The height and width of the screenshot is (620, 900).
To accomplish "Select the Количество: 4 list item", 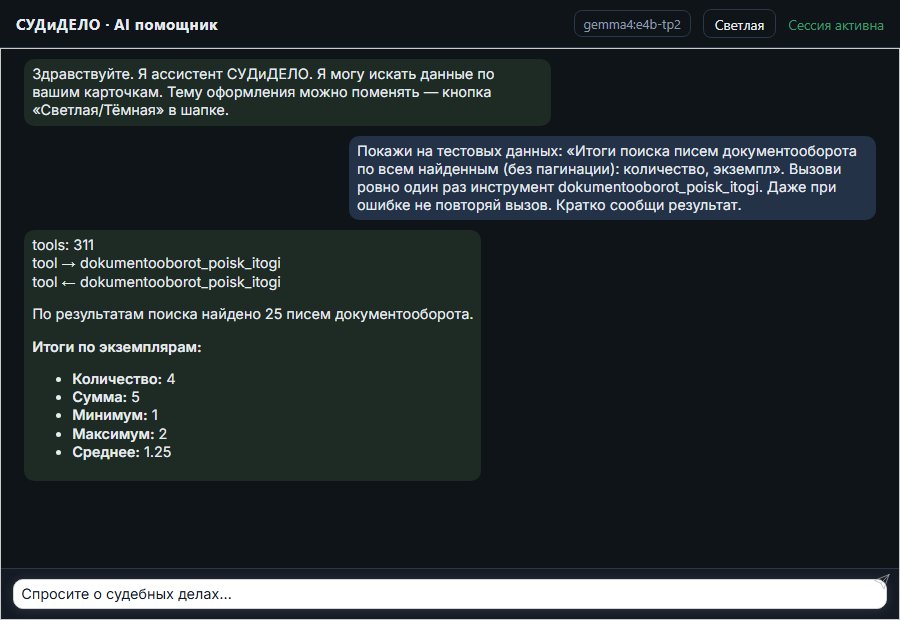I will 123,379.
